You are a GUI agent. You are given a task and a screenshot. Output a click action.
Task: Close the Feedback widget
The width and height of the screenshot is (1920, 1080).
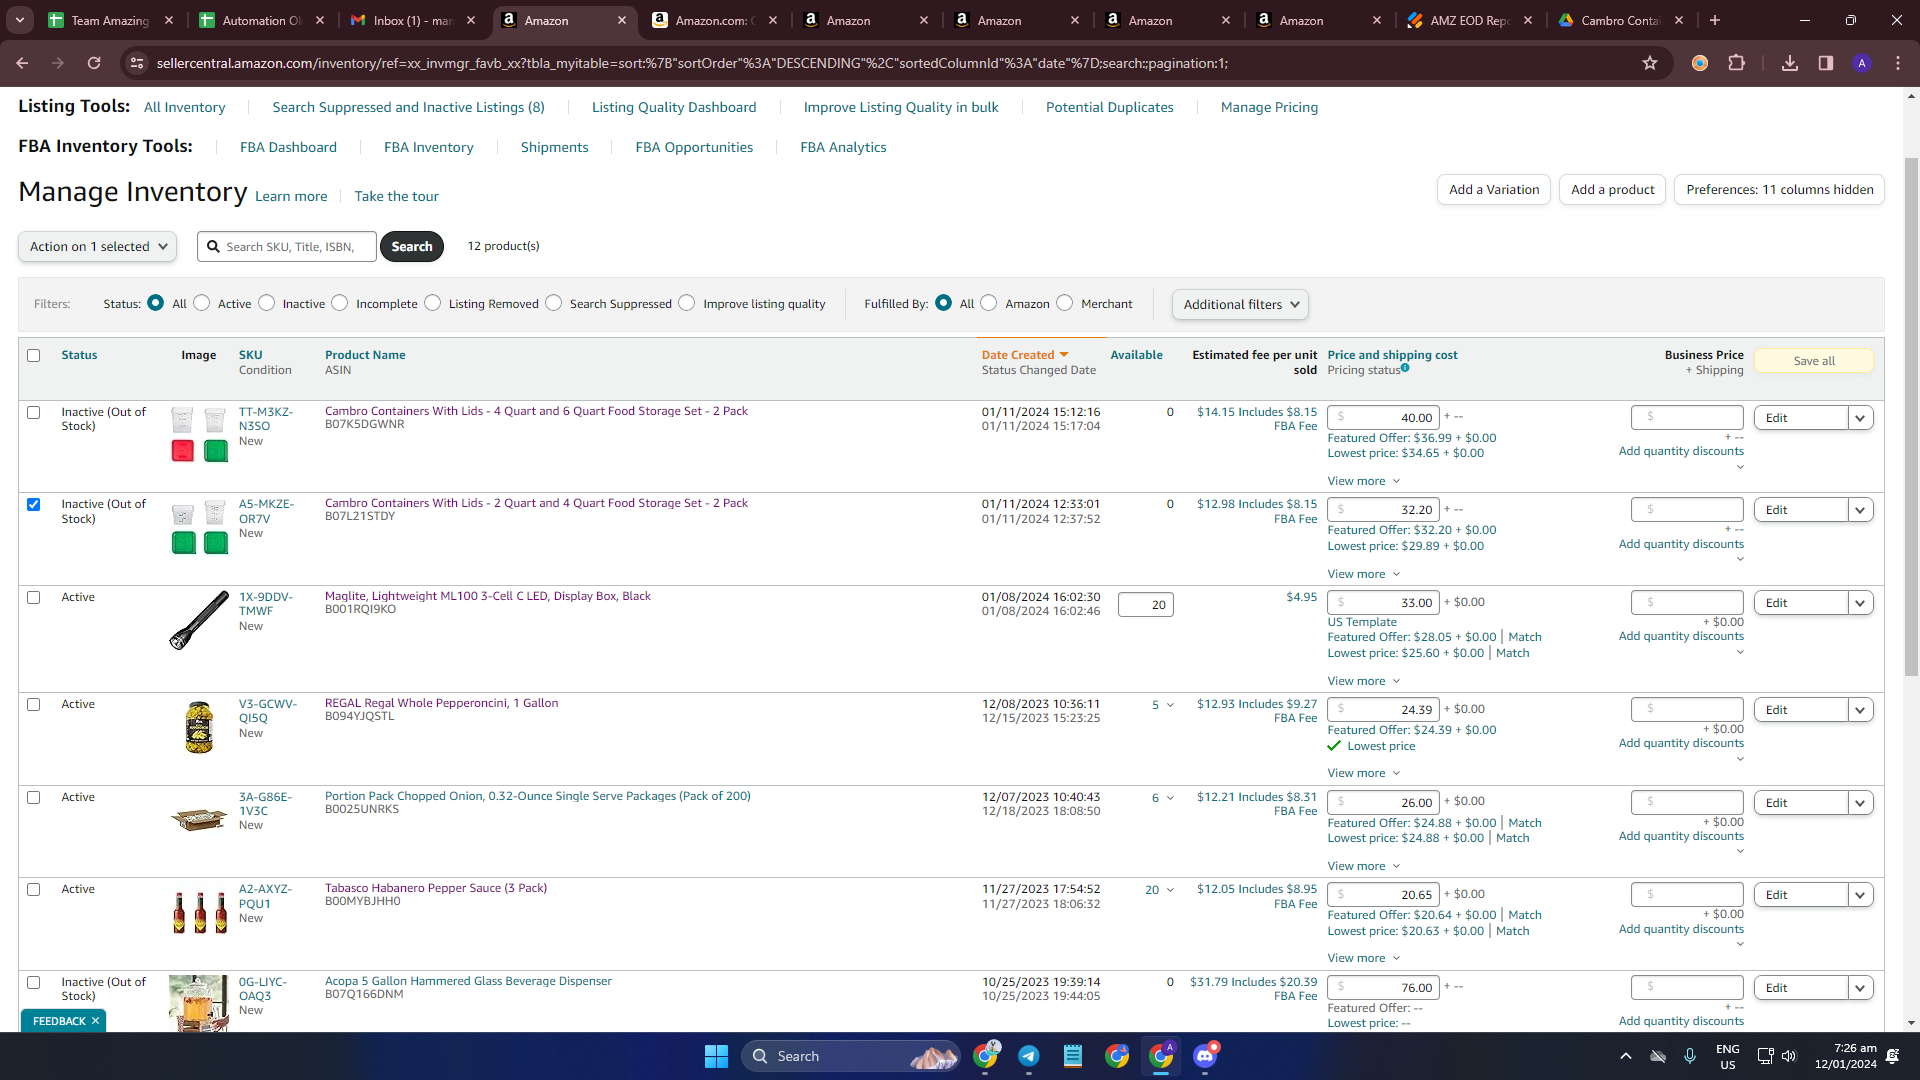96,1021
